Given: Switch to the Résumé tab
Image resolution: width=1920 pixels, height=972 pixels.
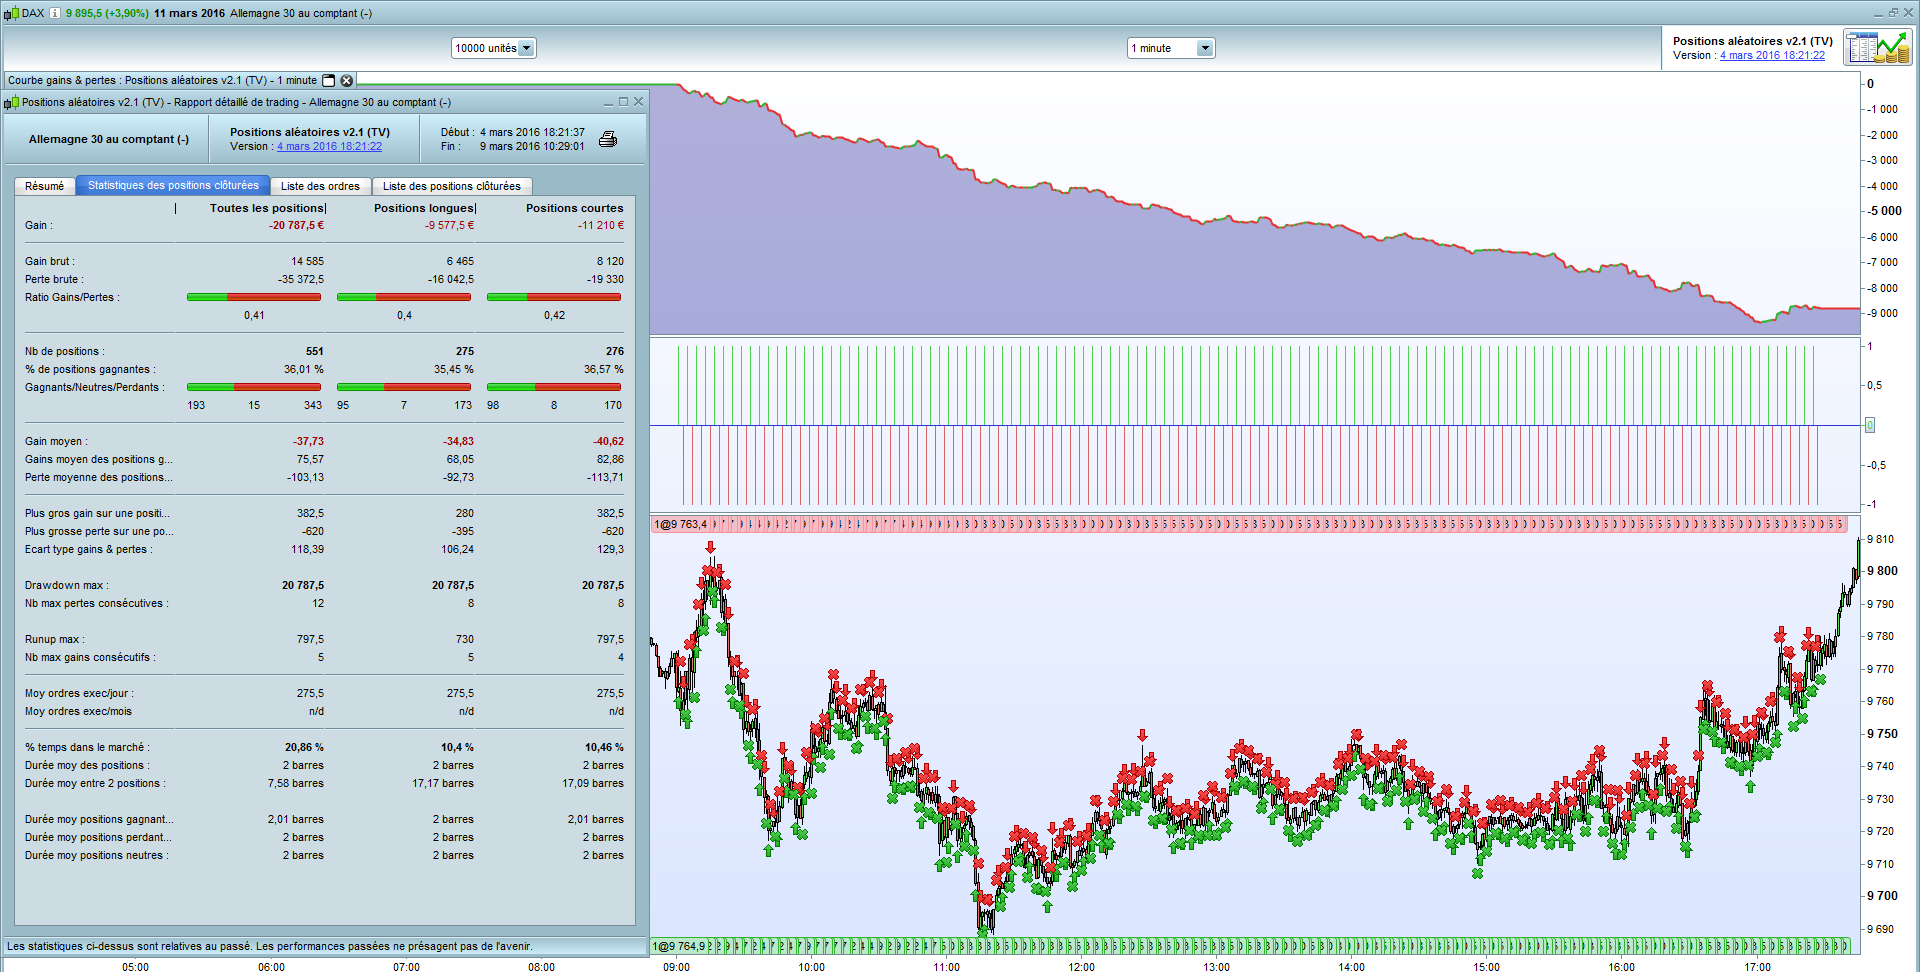Looking at the screenshot, I should tap(44, 186).
